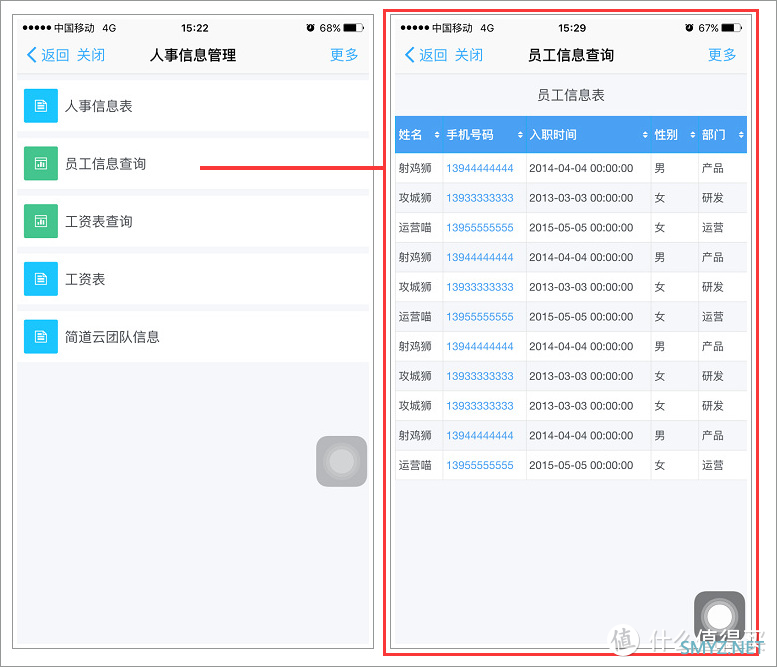Select department 运营 in the last table row

[x=713, y=465]
